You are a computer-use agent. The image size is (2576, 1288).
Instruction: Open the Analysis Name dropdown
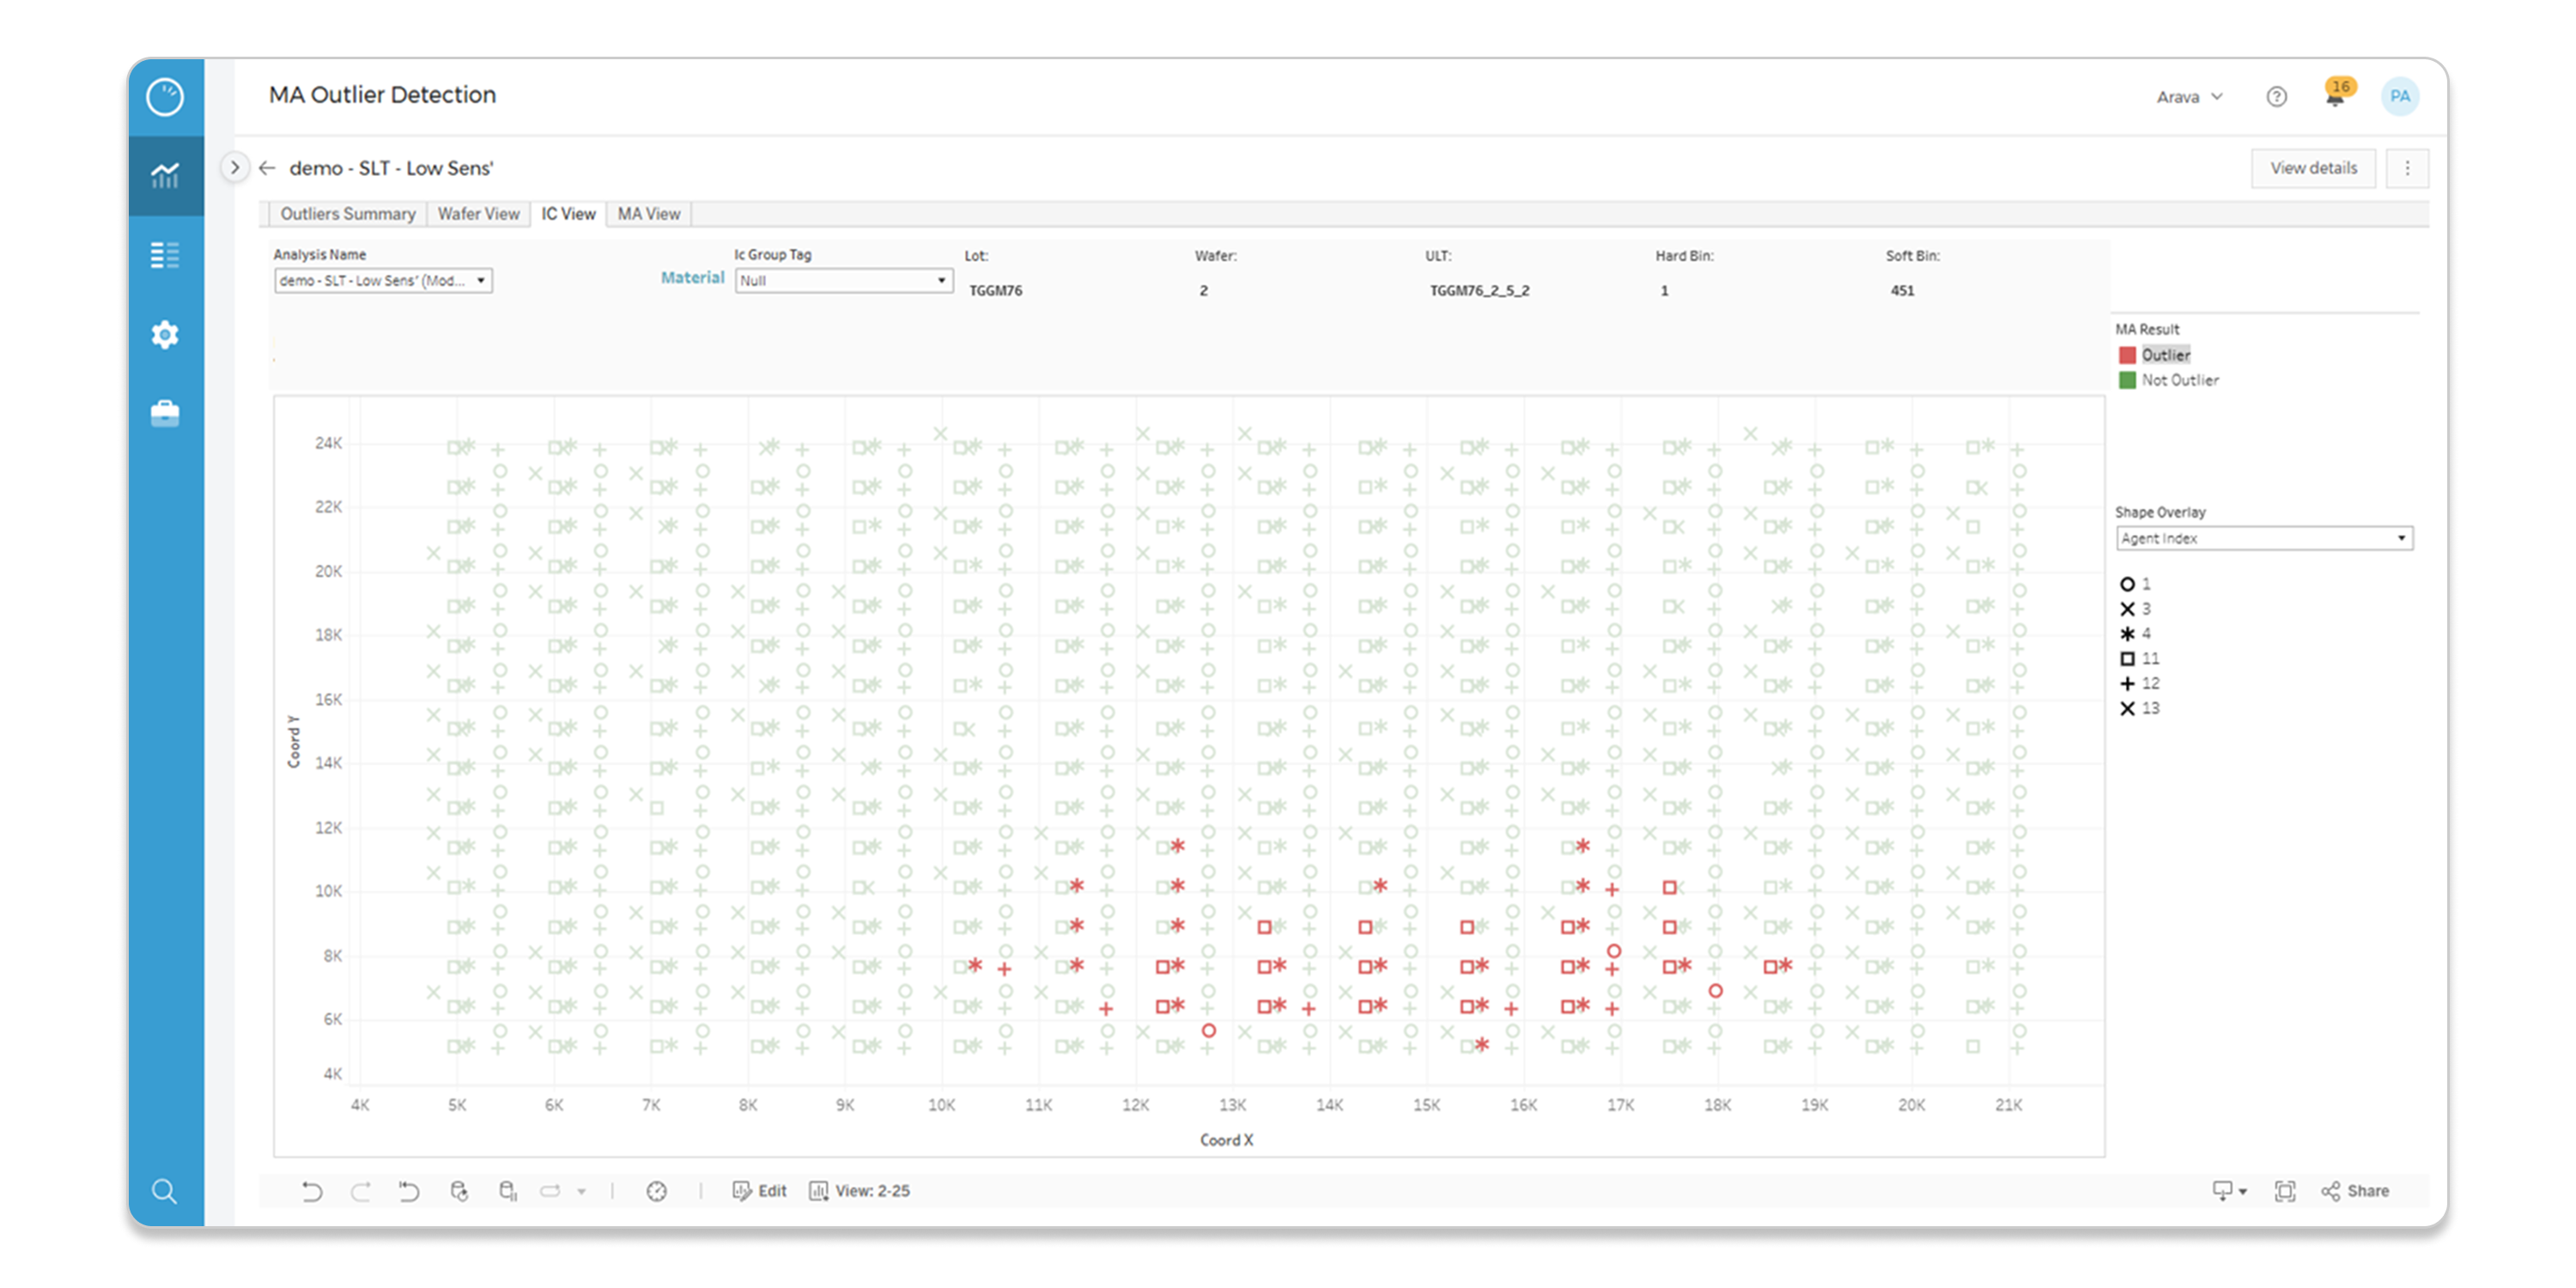[x=383, y=281]
